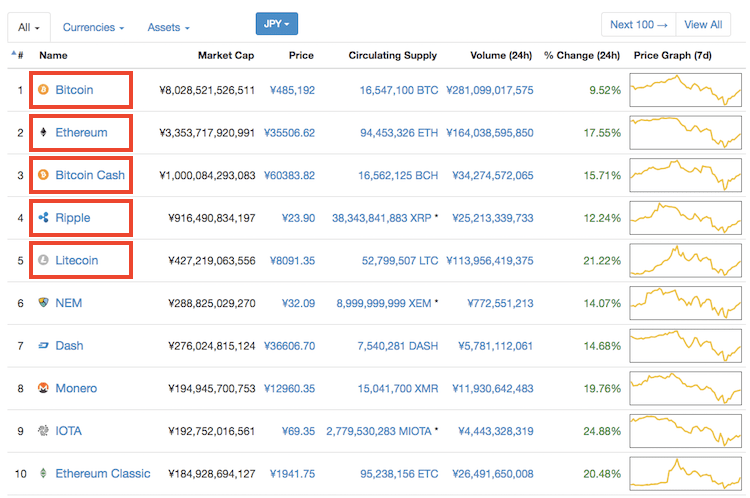The height and width of the screenshot is (498, 750).
Task: Expand the Currencies dropdown
Action: [x=93, y=27]
